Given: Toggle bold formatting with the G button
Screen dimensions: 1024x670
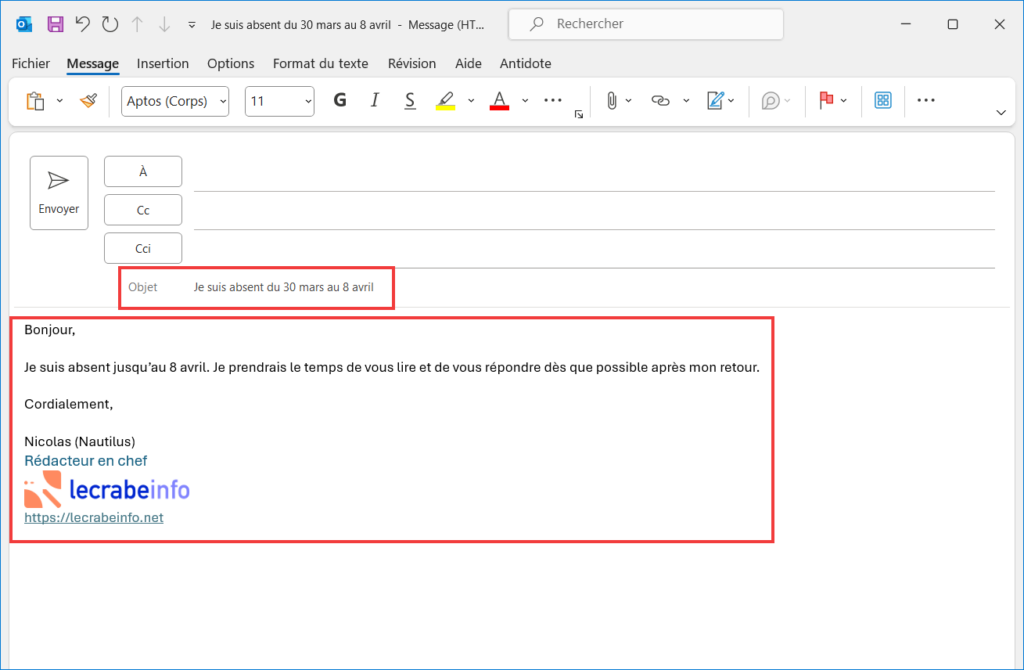Looking at the screenshot, I should pos(340,100).
